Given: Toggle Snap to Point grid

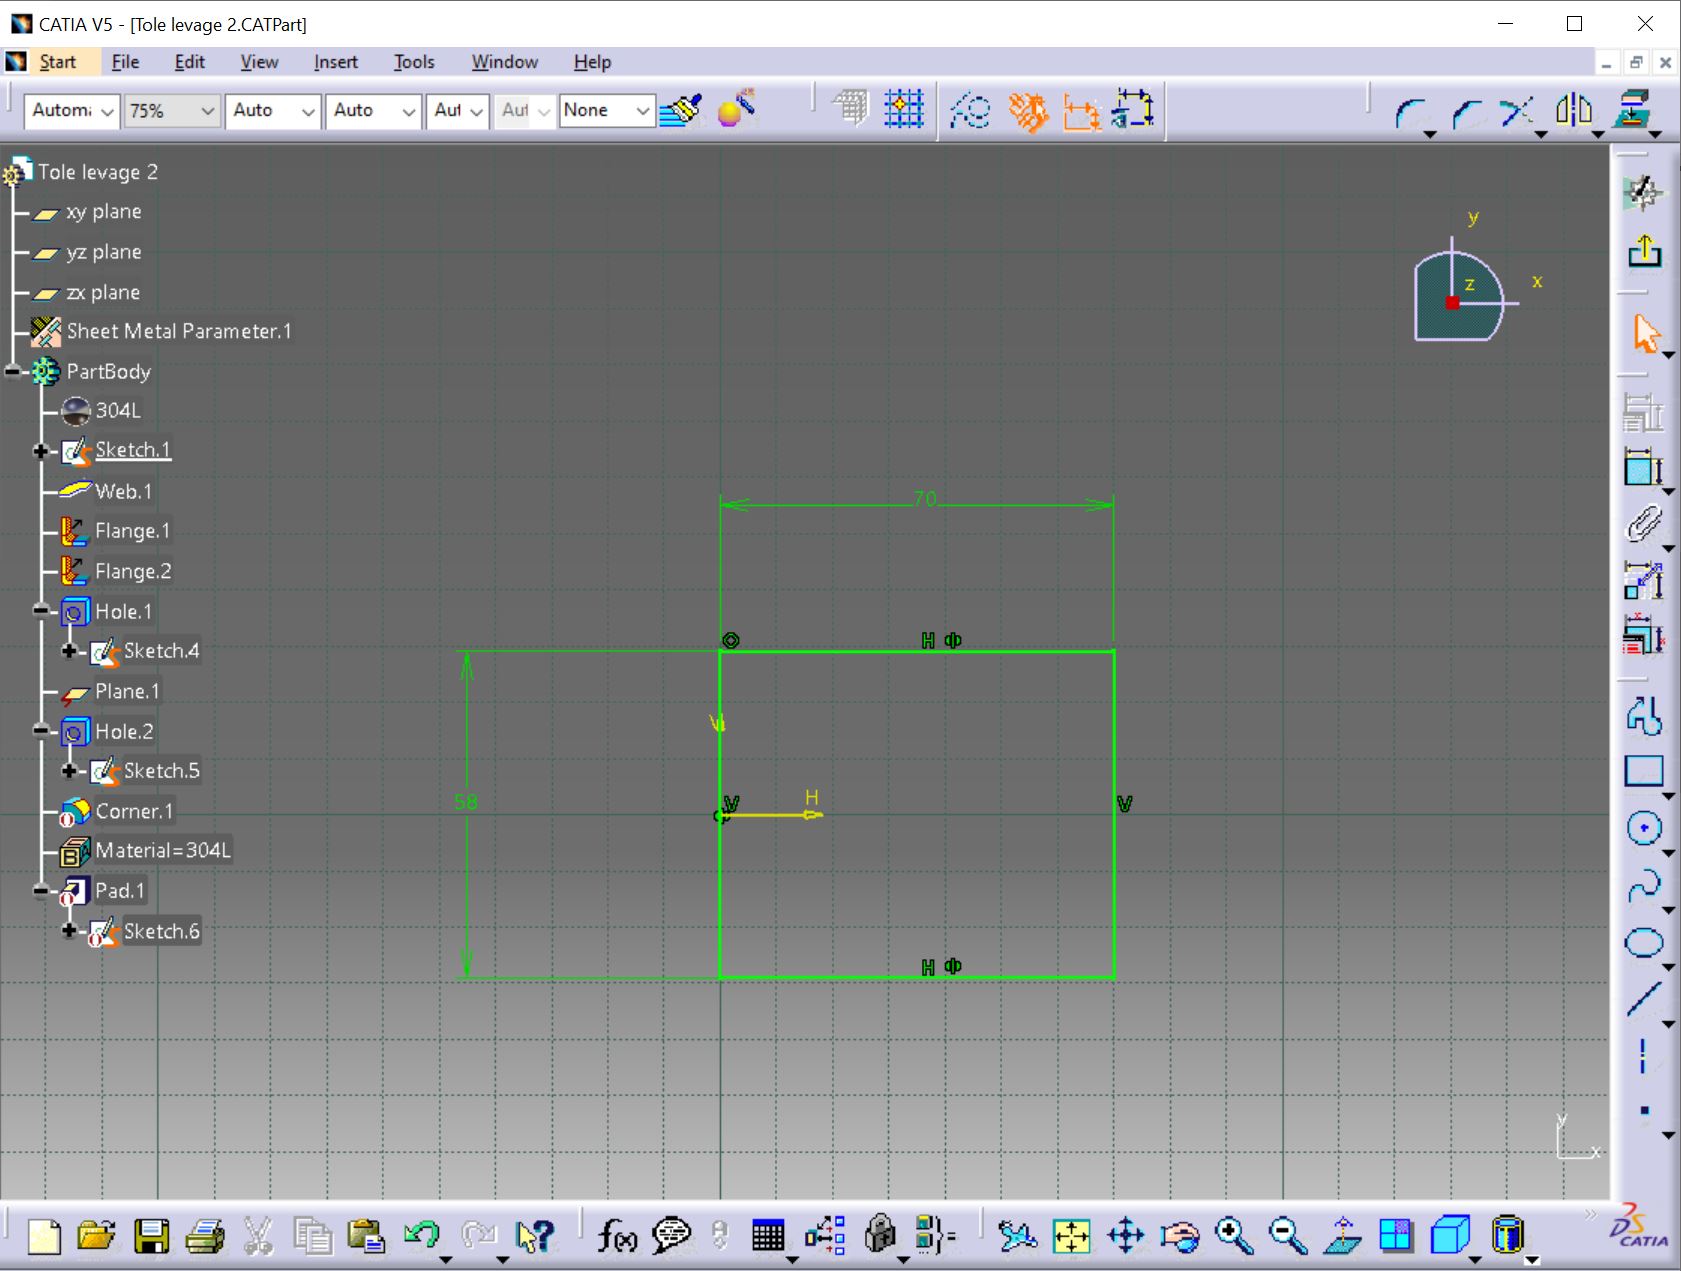Looking at the screenshot, I should click(x=904, y=109).
